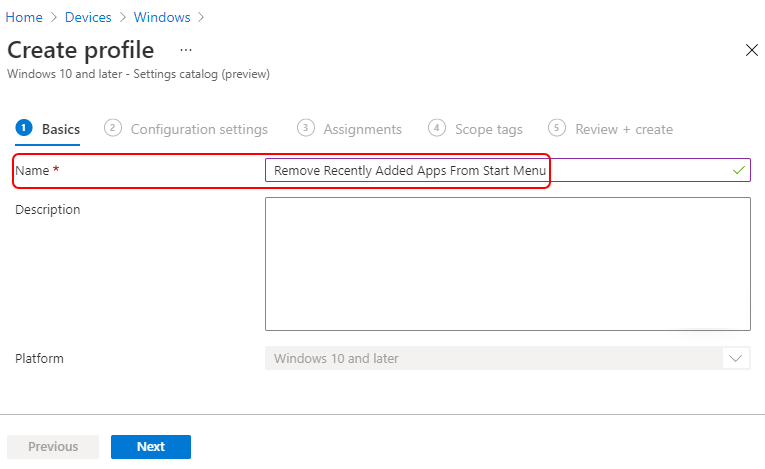
Task: Close the Create profile pane
Action: [751, 50]
